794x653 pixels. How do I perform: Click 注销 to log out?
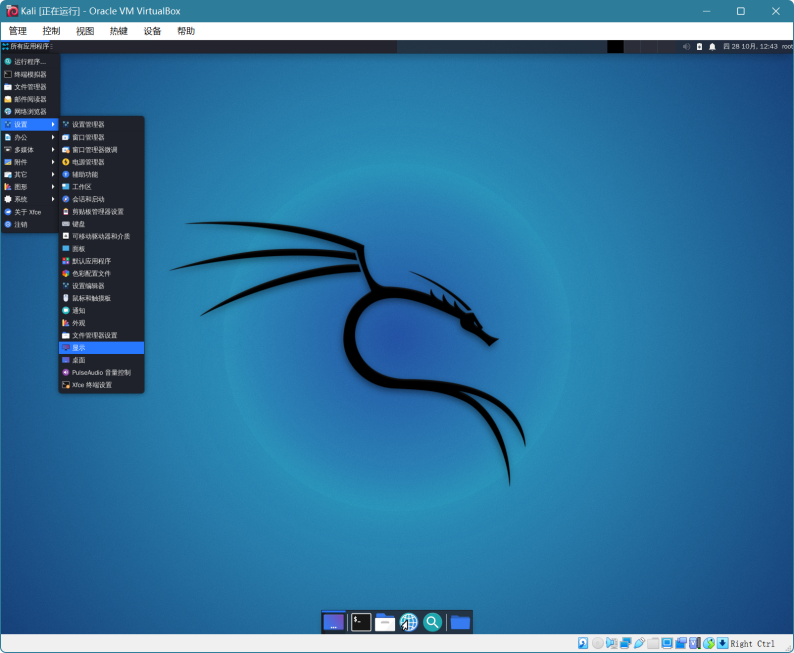tap(30, 225)
